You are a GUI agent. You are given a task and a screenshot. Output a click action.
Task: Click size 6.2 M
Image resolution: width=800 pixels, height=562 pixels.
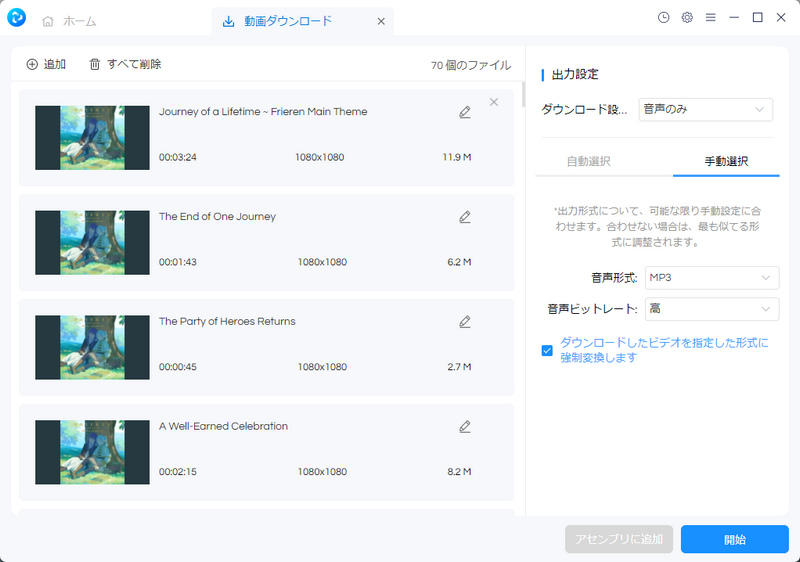(x=459, y=262)
